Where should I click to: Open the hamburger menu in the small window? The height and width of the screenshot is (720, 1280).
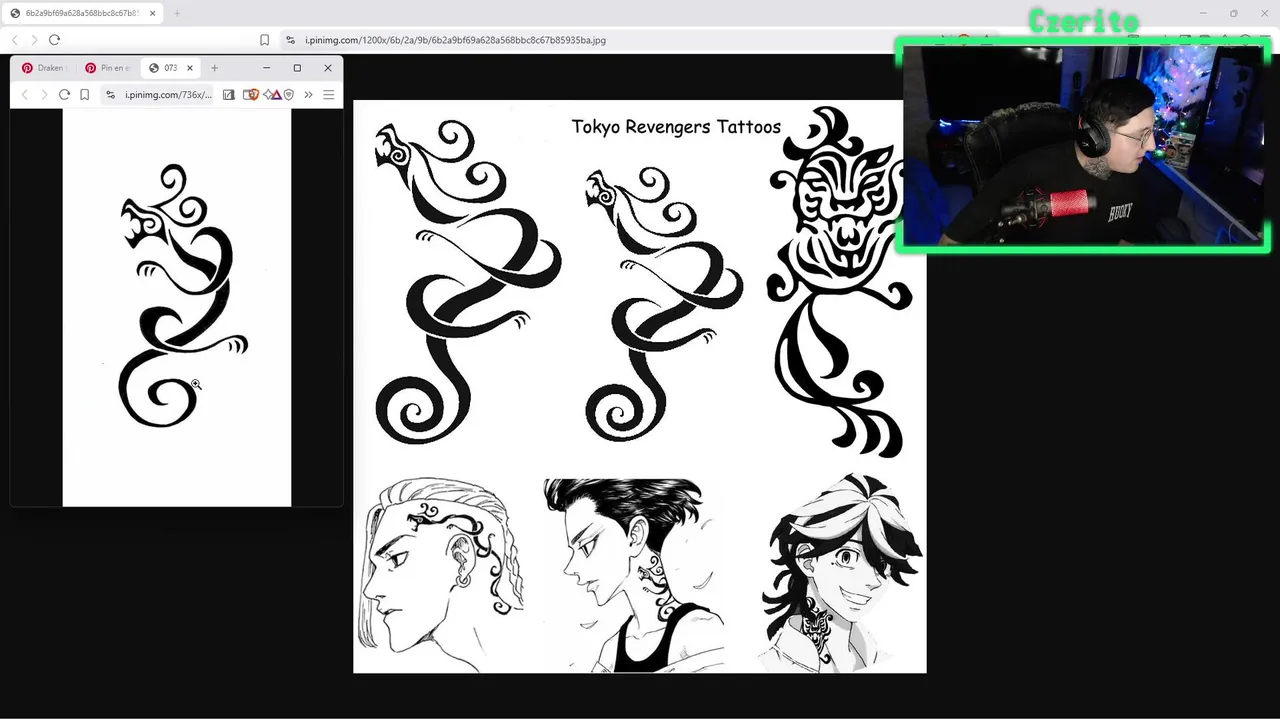point(328,95)
